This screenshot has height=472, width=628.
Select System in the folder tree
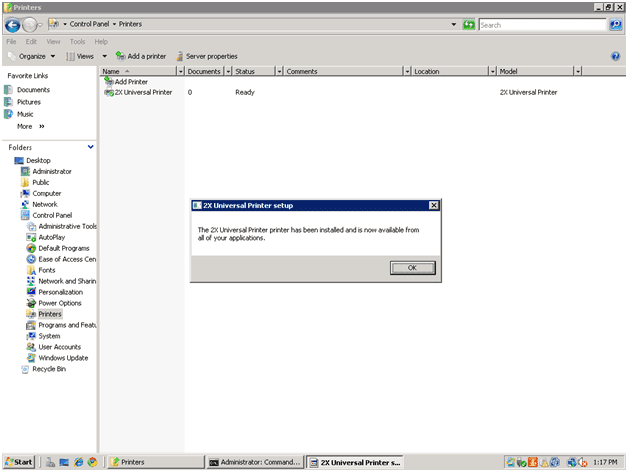point(49,336)
